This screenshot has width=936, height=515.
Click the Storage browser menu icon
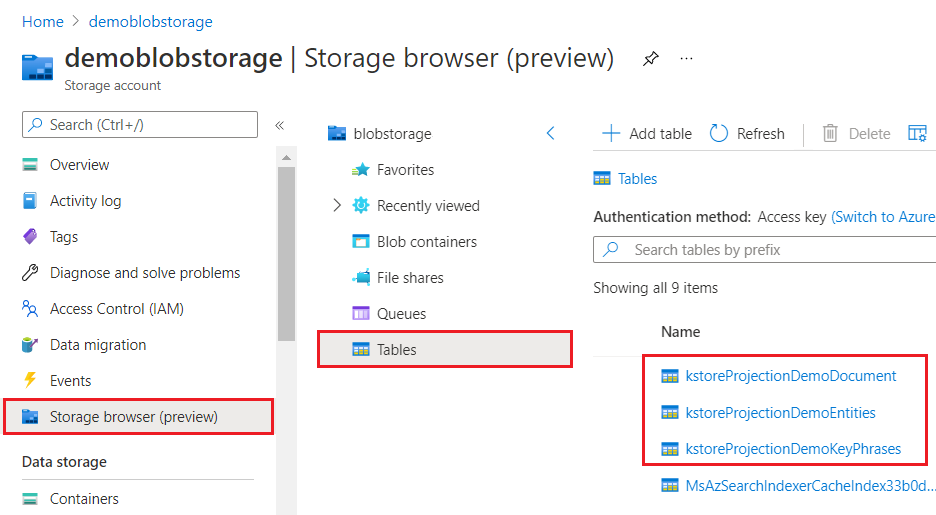(30, 417)
